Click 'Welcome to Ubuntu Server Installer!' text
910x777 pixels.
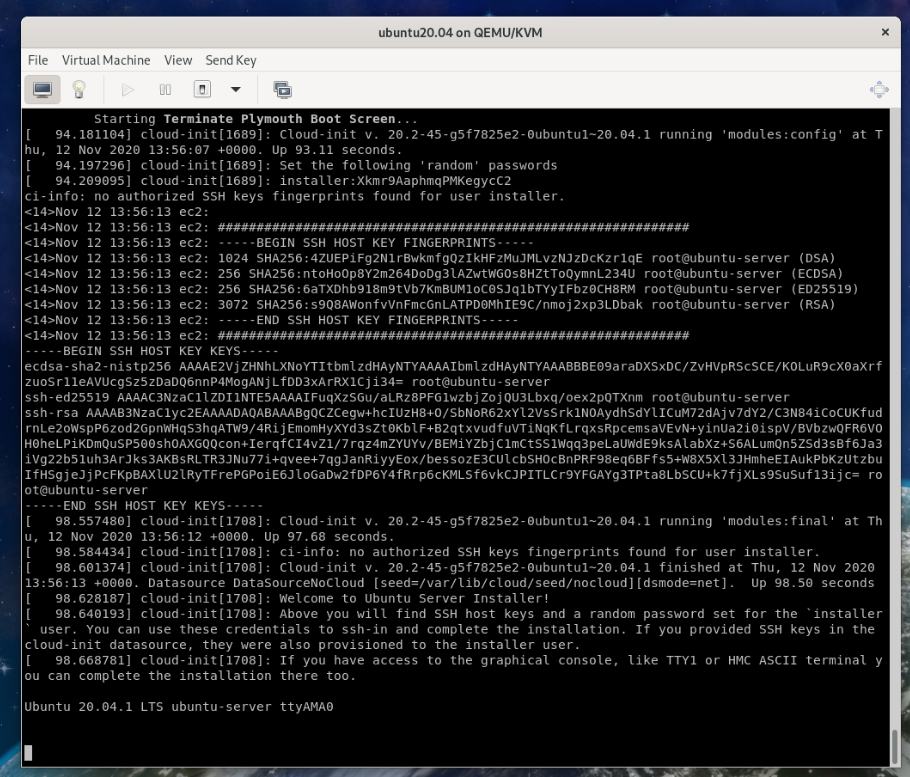(x=414, y=598)
